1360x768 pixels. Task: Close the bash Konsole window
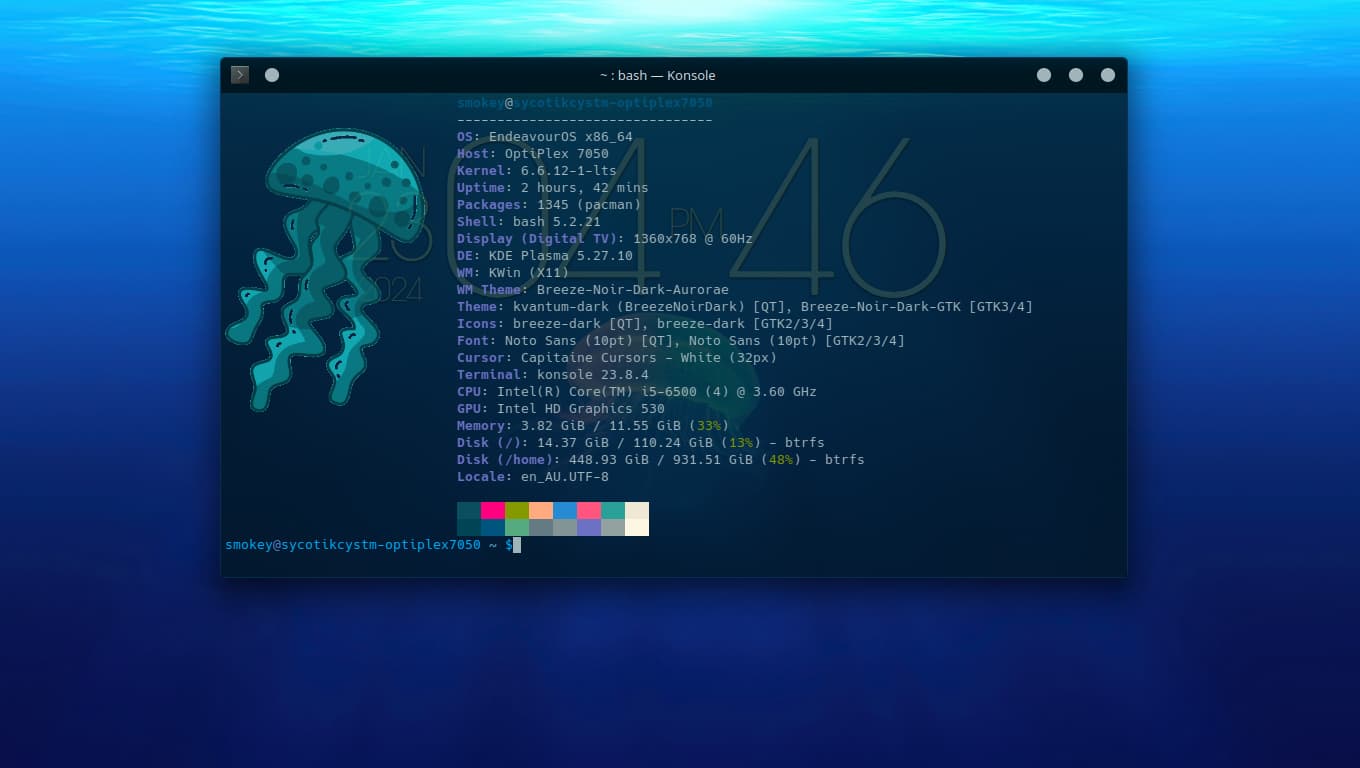coord(1108,75)
